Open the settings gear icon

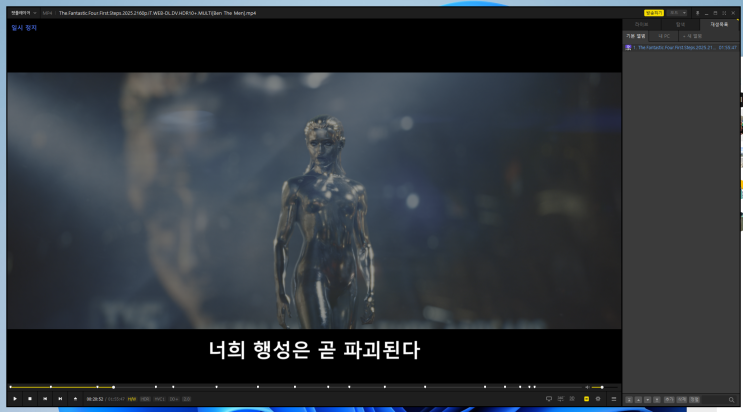pos(598,399)
